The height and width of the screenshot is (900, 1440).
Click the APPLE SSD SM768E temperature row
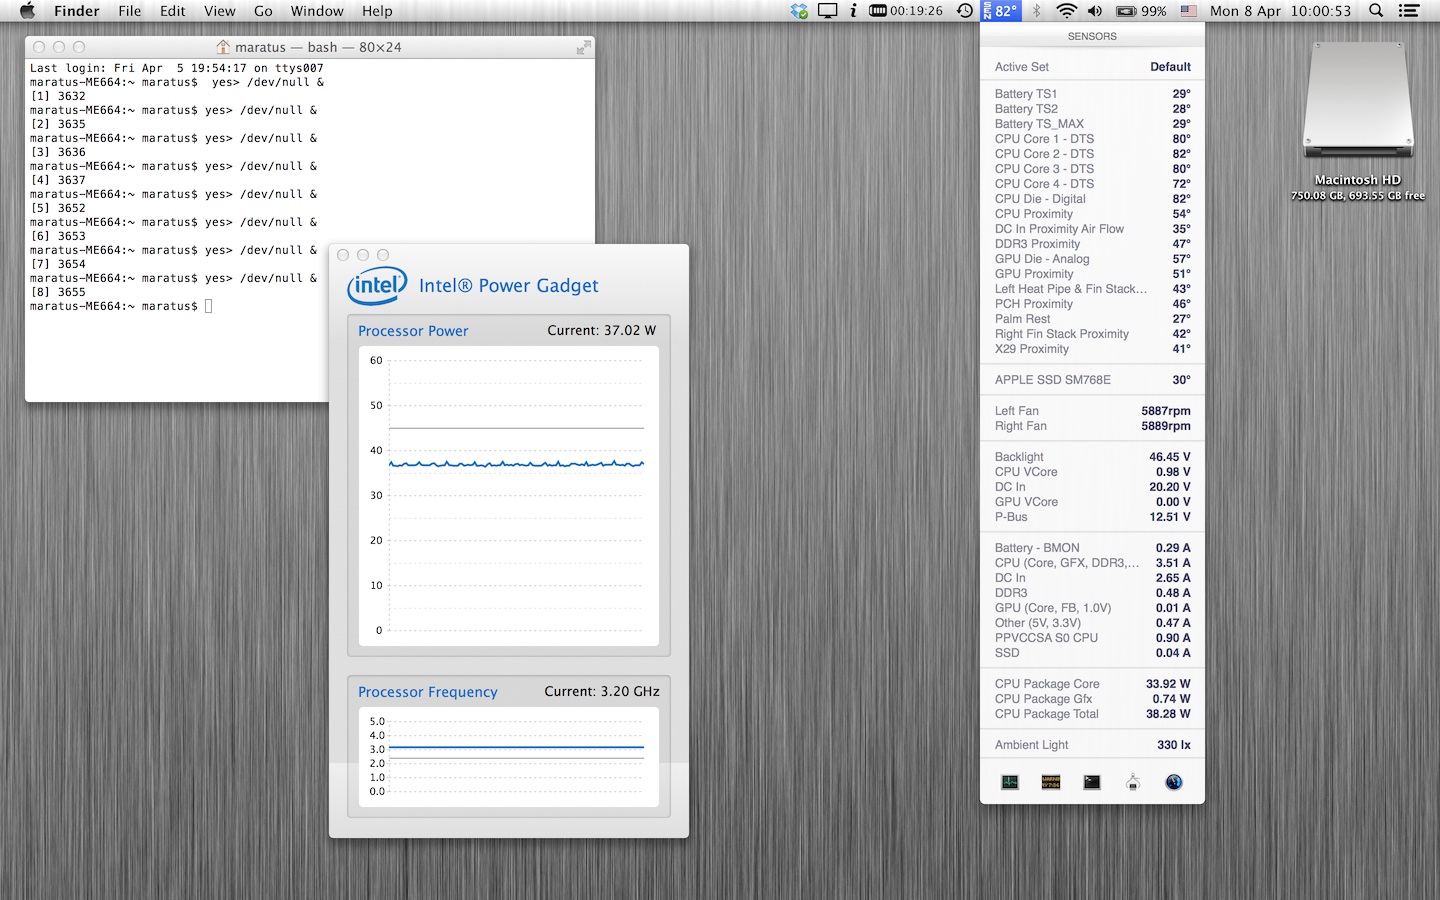(x=1092, y=380)
